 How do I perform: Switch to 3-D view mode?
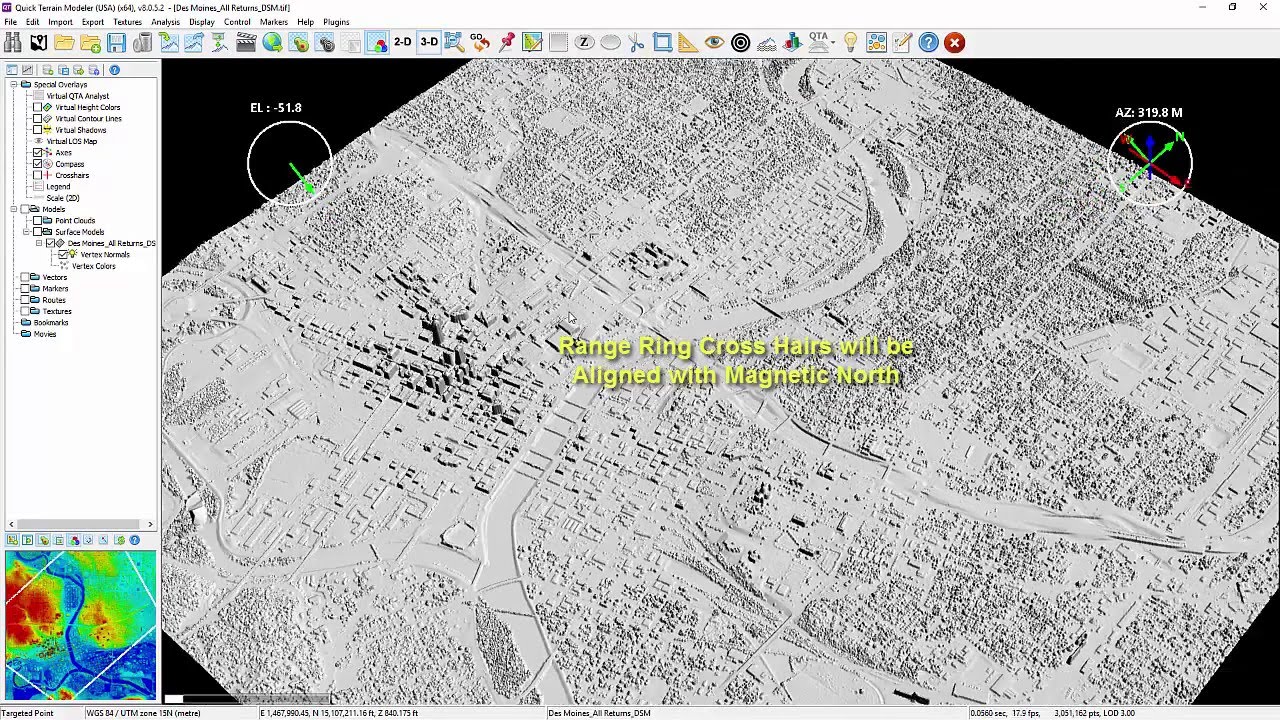coord(428,42)
